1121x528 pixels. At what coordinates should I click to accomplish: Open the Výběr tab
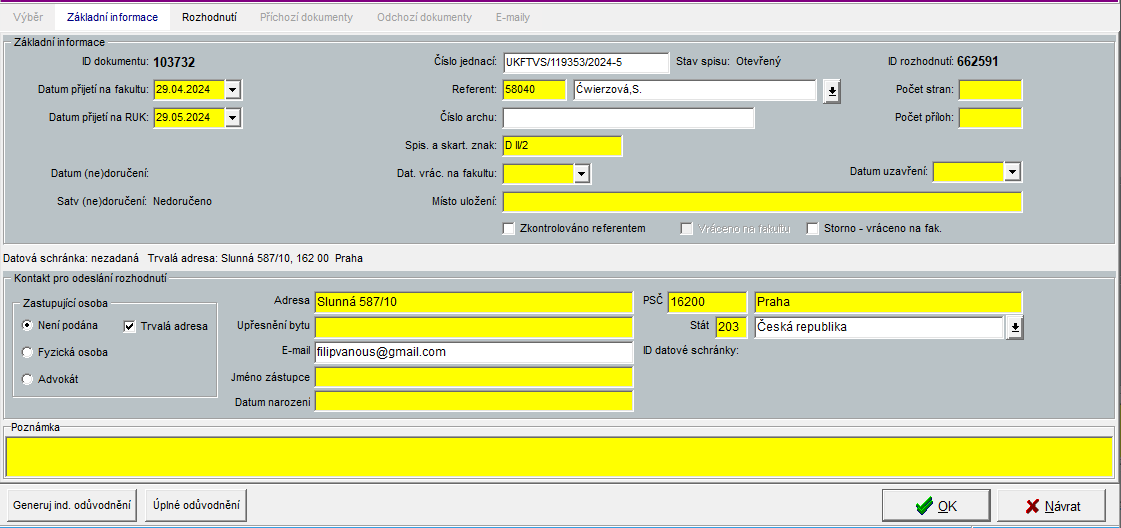point(27,18)
